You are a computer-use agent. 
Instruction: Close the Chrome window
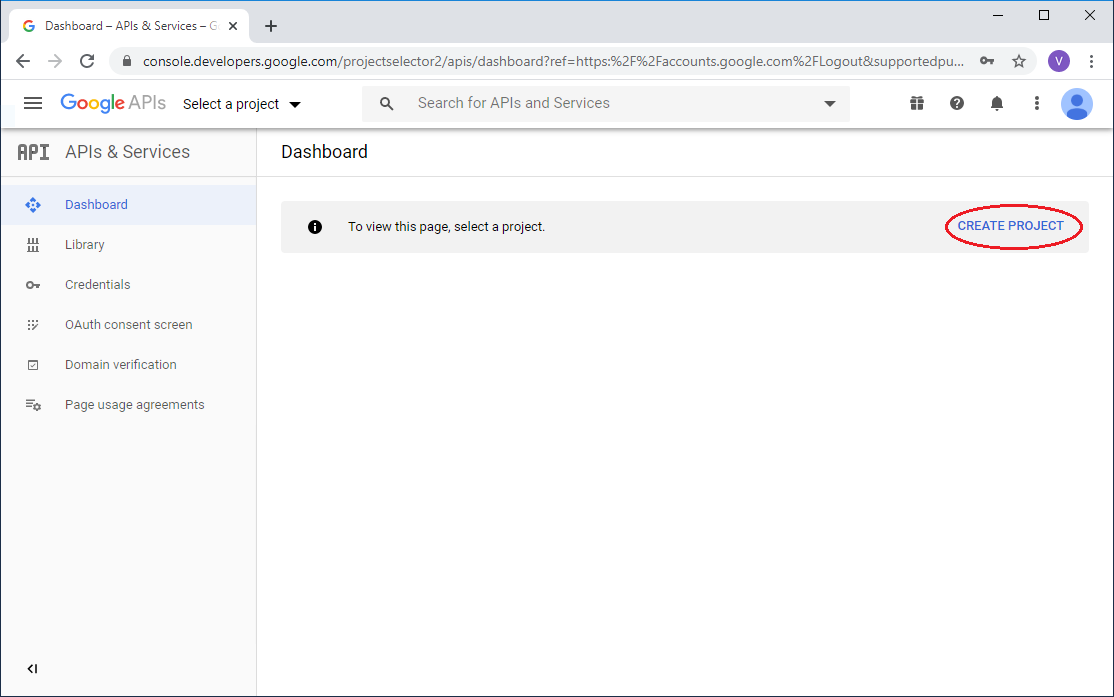coord(1089,15)
